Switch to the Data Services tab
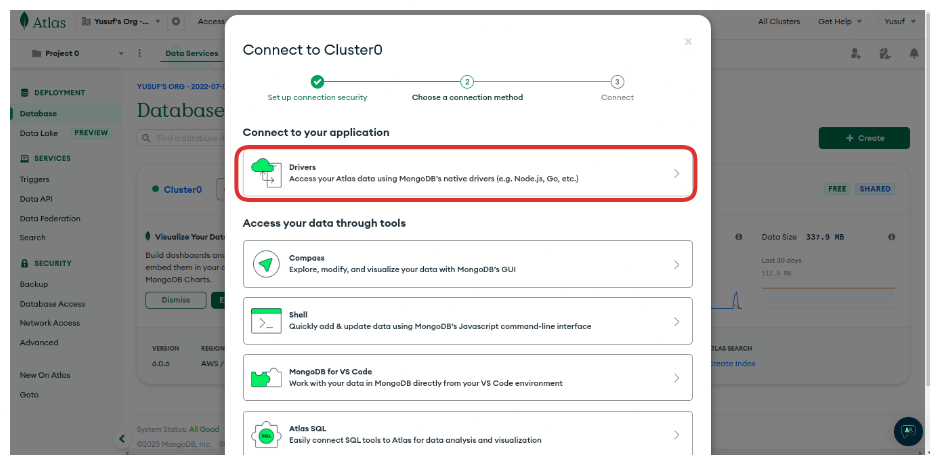The image size is (940, 465). [x=191, y=53]
